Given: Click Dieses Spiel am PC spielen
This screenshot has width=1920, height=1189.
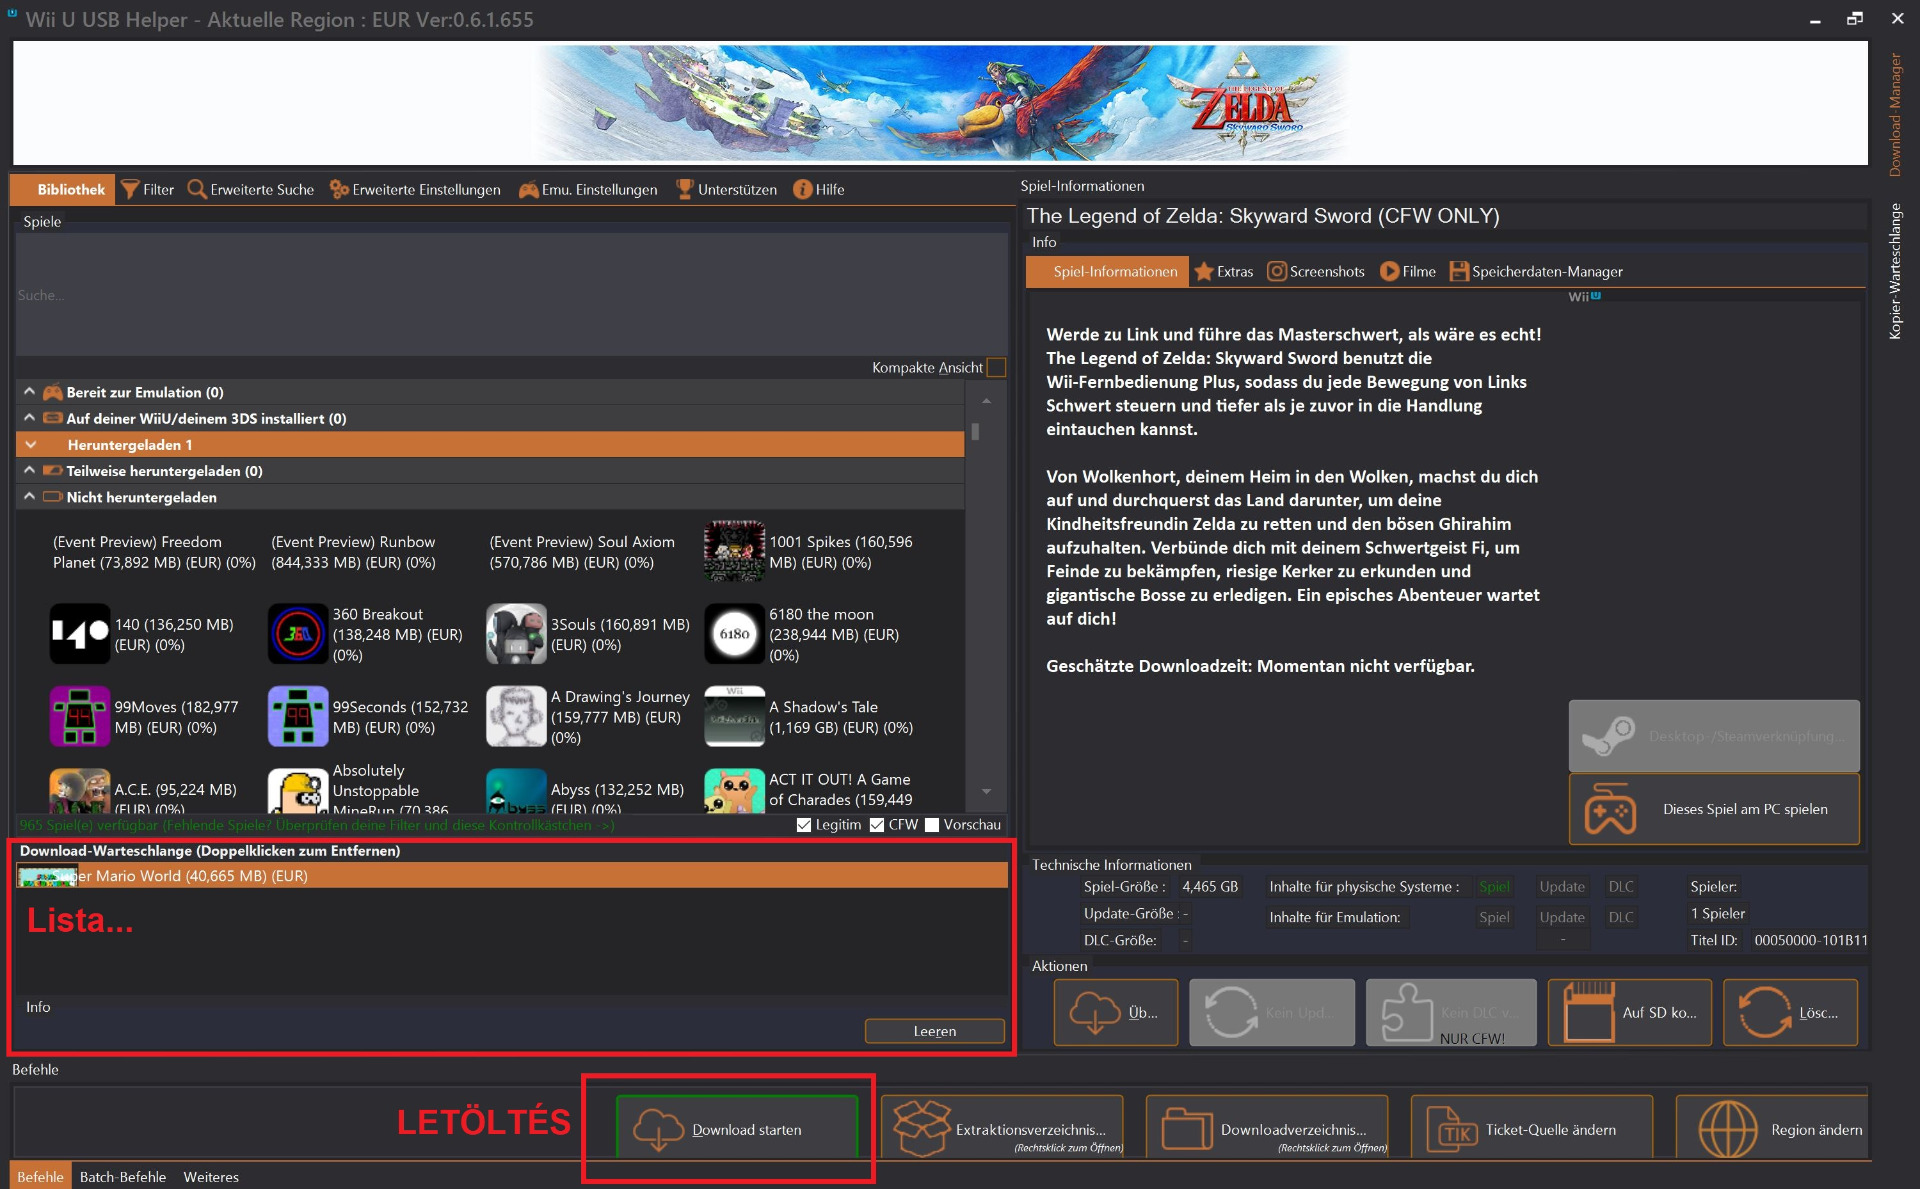Looking at the screenshot, I should click(1714, 809).
